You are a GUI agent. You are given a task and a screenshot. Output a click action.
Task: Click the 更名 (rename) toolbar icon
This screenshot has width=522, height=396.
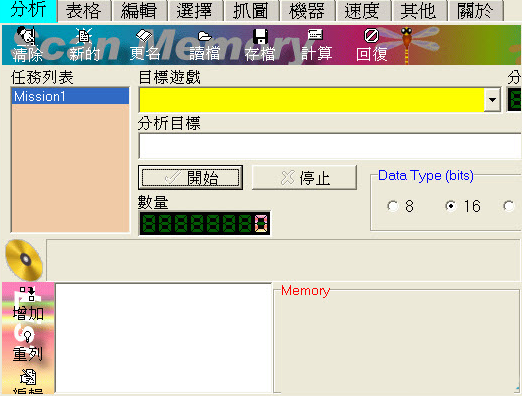tap(144, 44)
